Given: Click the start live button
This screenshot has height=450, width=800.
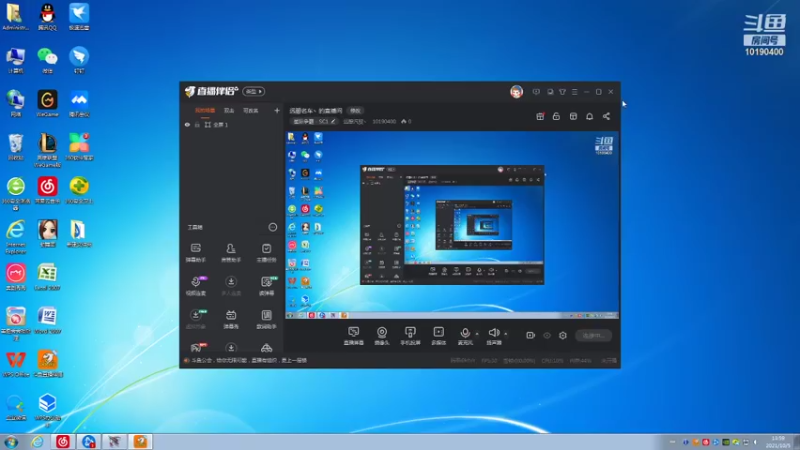Looking at the screenshot, I should pyautogui.click(x=593, y=335).
